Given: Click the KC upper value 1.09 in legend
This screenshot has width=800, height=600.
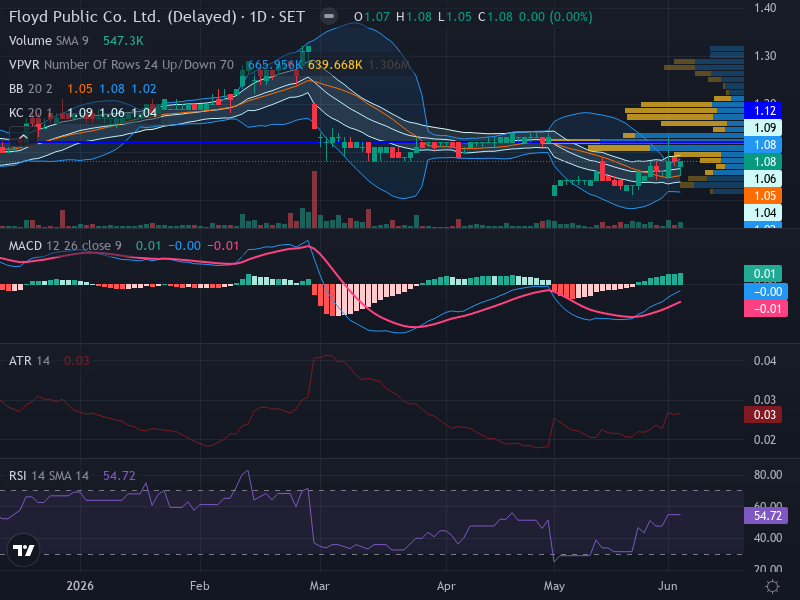Looking at the screenshot, I should click(x=80, y=112).
